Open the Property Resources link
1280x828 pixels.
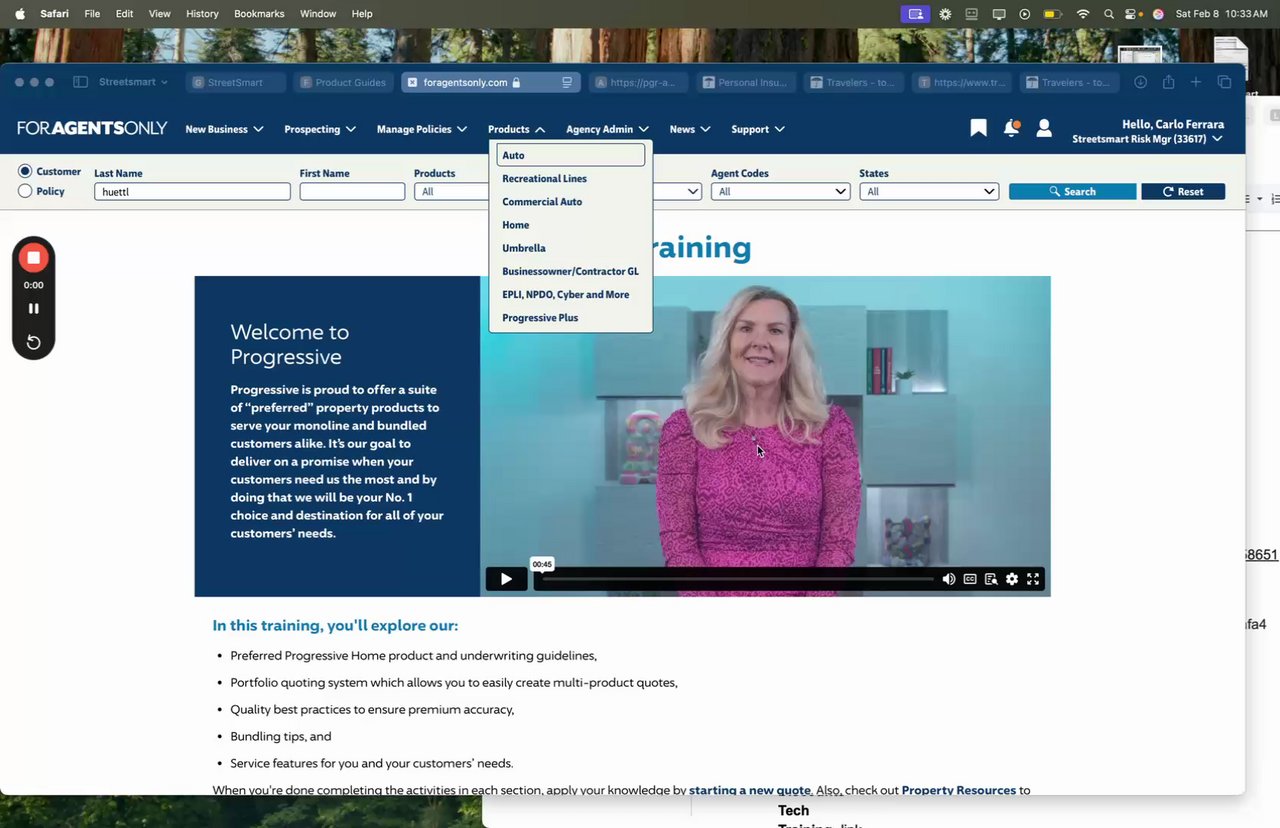[959, 790]
